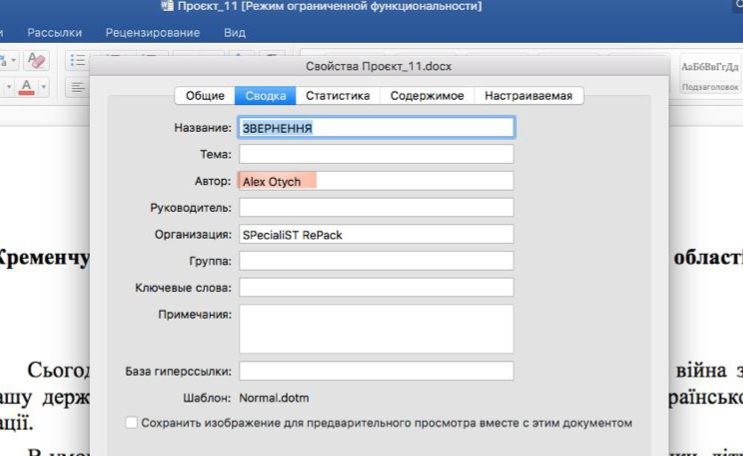Switch to the Общие tab
Viewport: 743px width, 456px height.
[x=205, y=96]
